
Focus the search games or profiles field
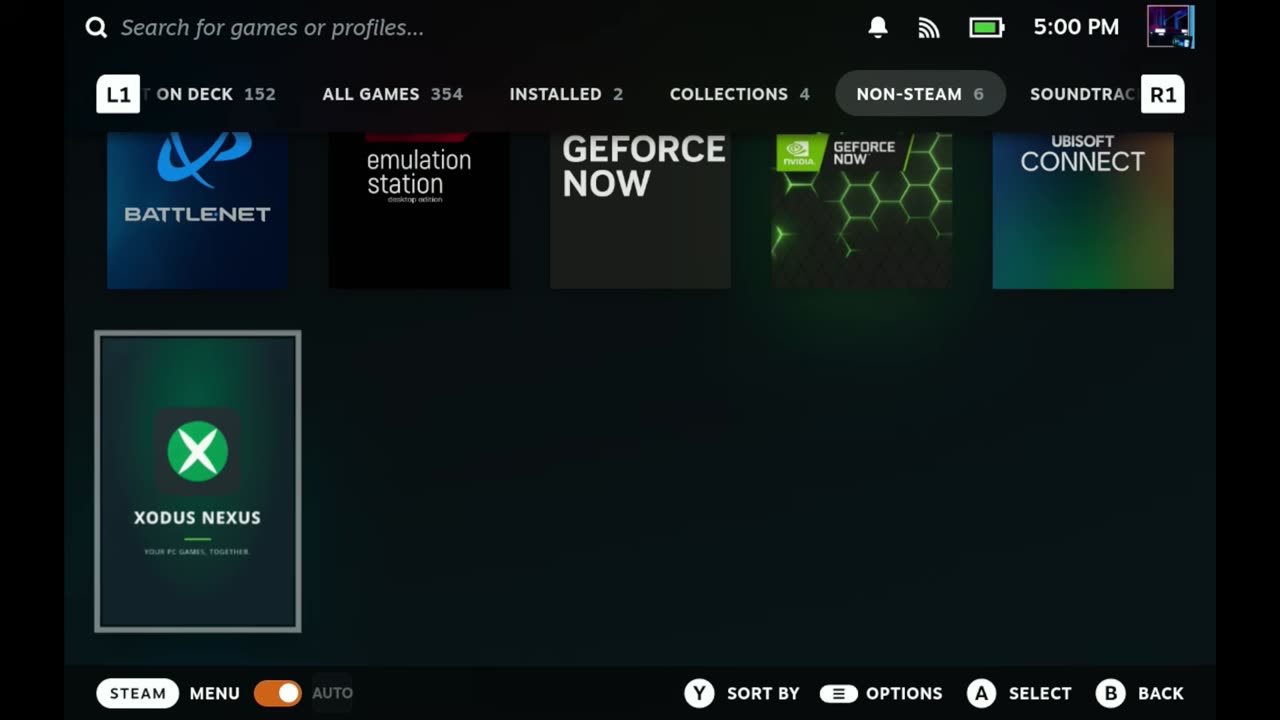pyautogui.click(x=272, y=28)
